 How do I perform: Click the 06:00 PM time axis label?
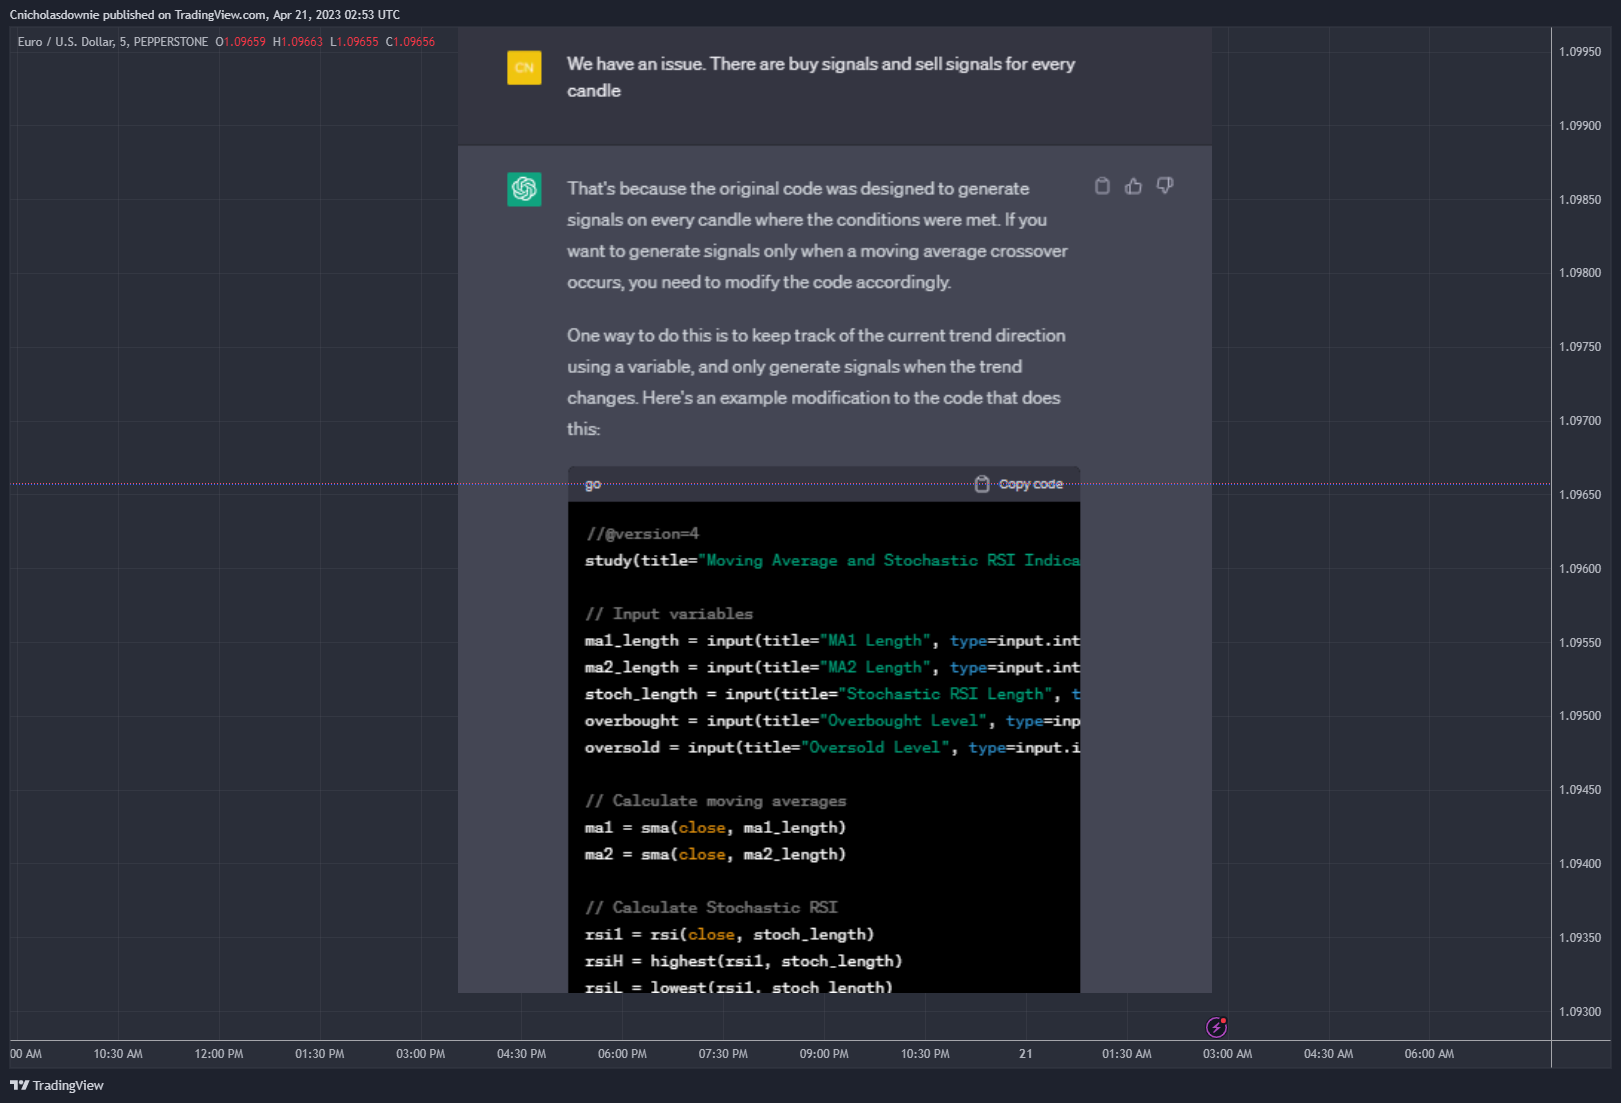coord(622,1054)
